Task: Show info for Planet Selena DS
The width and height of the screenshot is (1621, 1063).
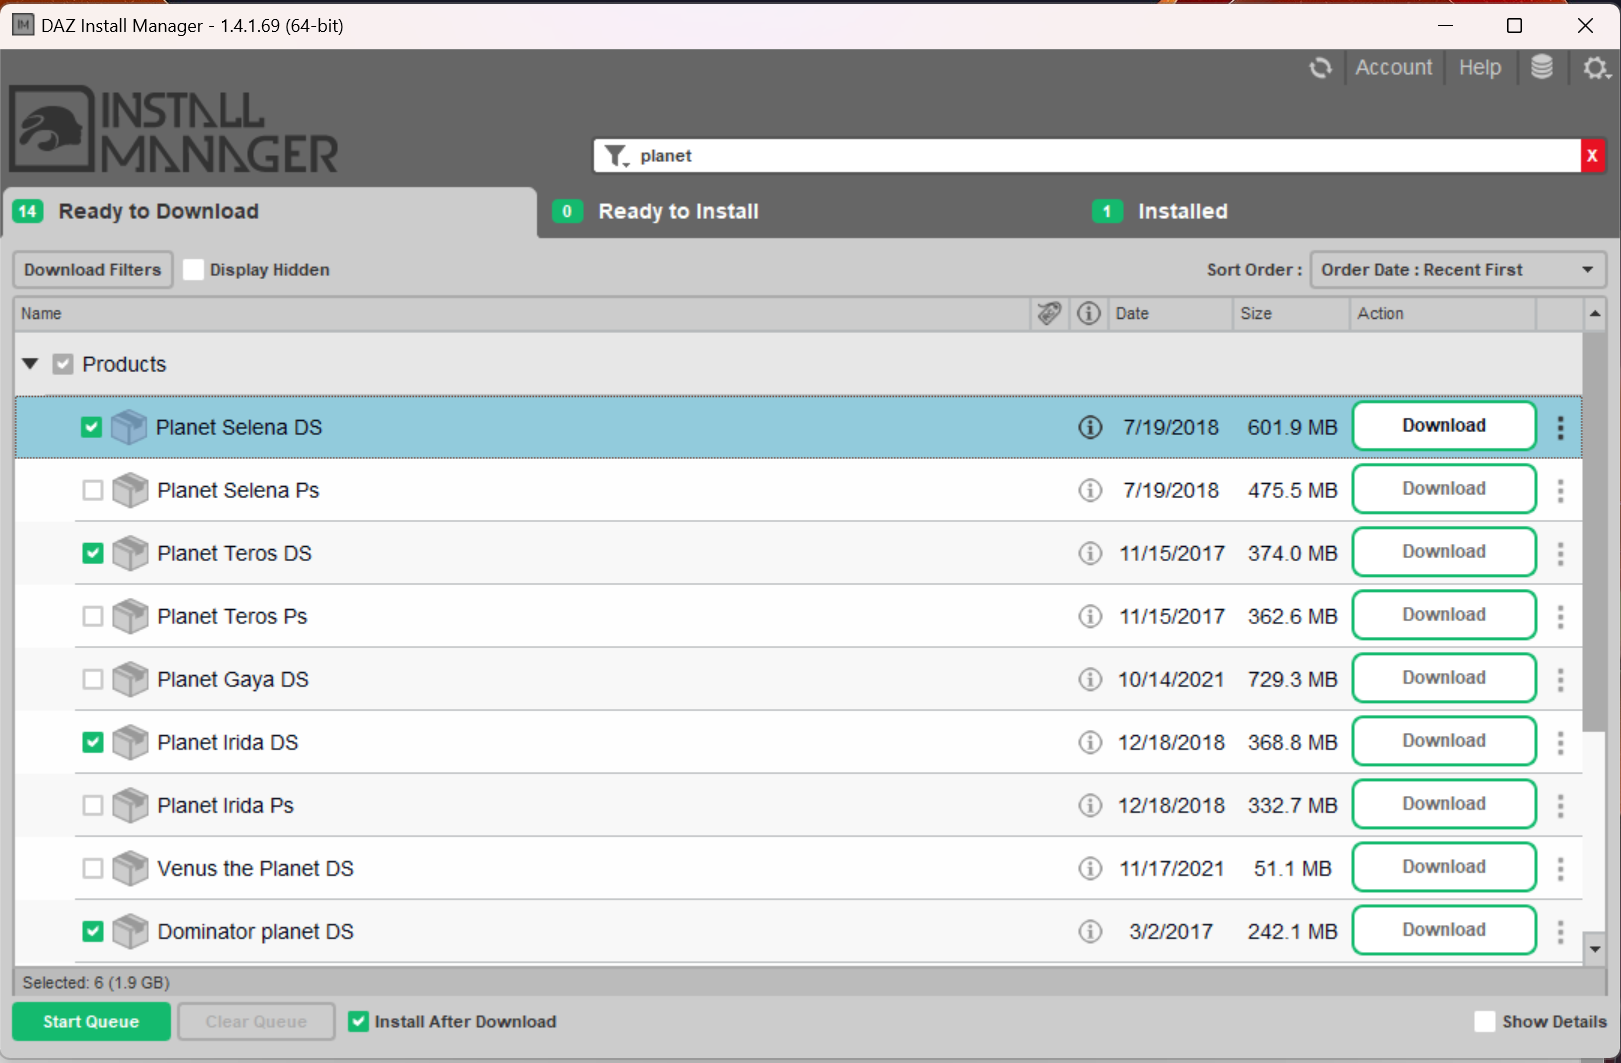Action: coord(1090,428)
